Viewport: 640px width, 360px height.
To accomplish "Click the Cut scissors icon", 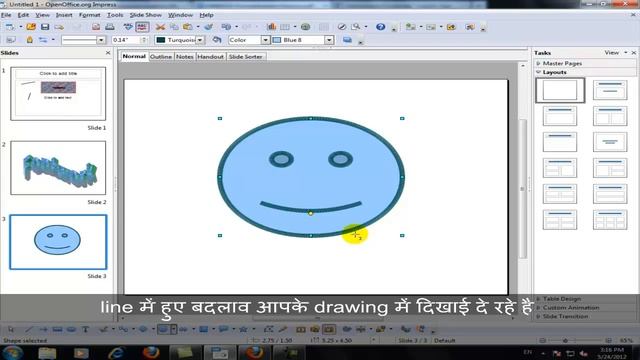I will click(160, 27).
